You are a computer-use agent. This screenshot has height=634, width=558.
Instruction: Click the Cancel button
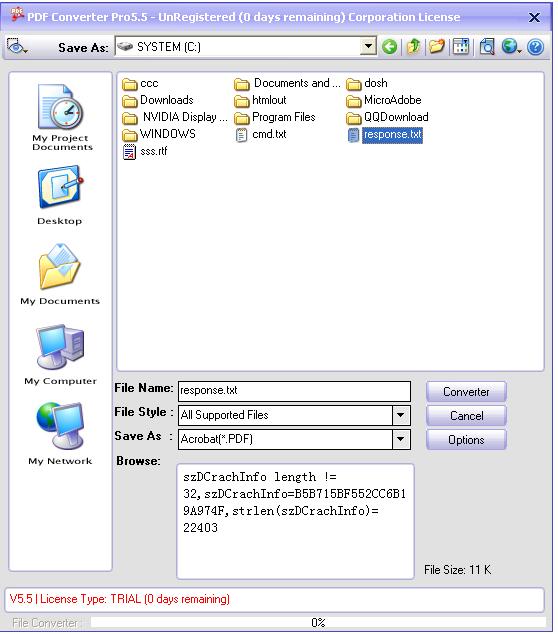[466, 416]
